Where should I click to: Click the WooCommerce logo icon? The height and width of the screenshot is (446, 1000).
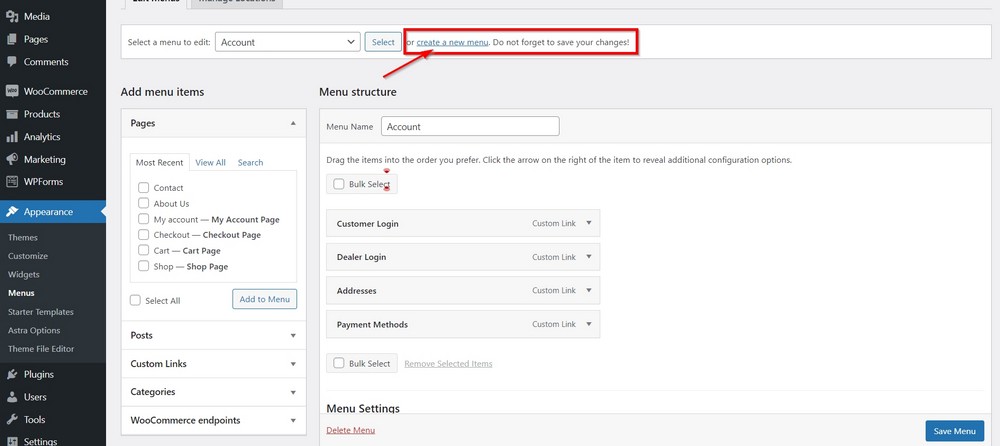pos(12,91)
